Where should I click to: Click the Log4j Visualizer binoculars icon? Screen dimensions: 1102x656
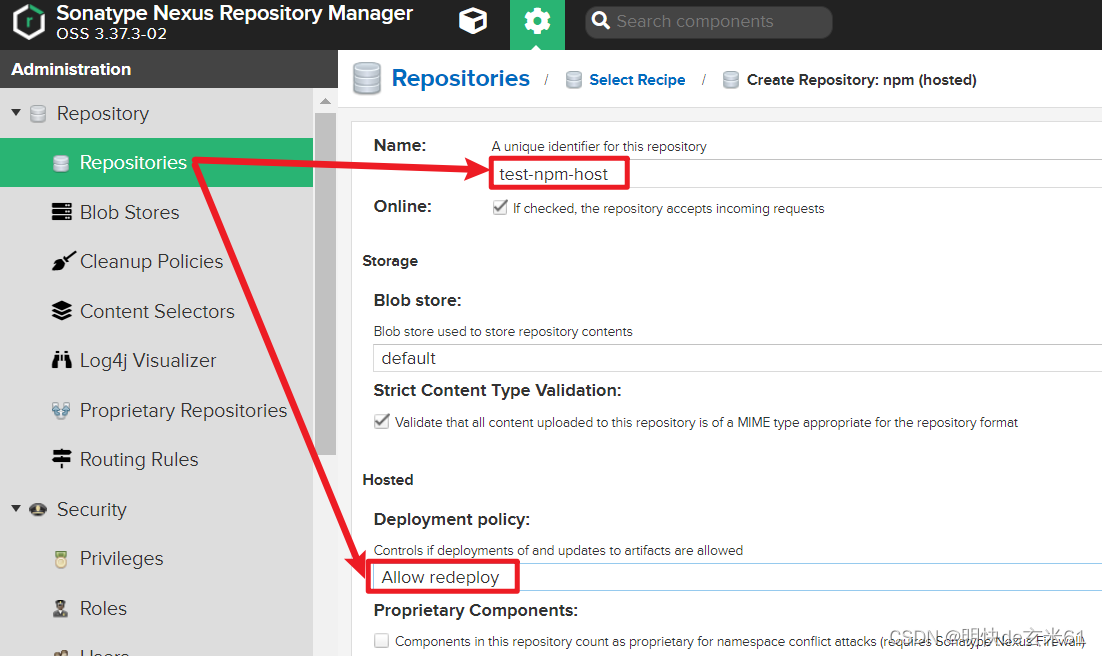click(x=62, y=360)
